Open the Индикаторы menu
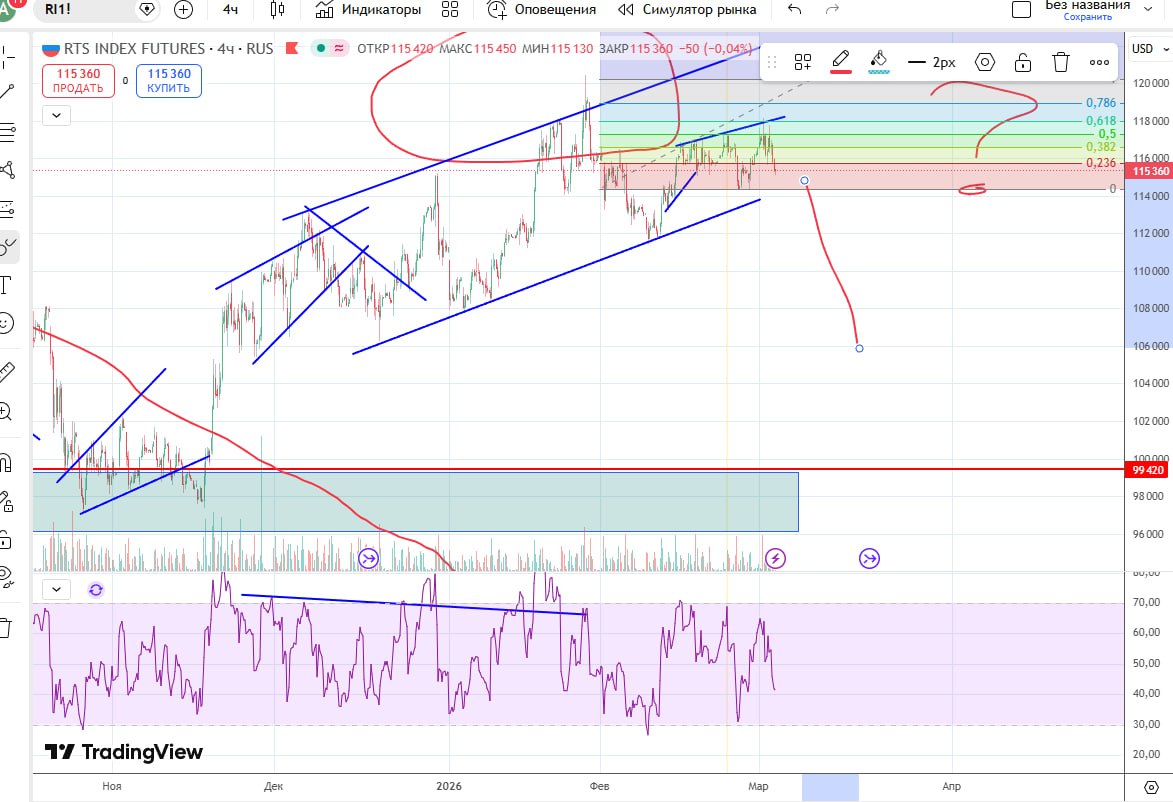Screen dimensions: 1173x802 tap(368, 10)
